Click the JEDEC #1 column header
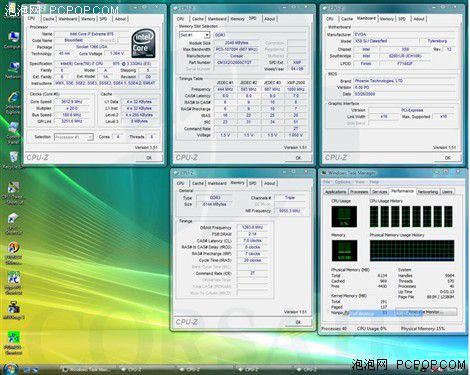Screen dimensions: 470x375 pos(225,82)
